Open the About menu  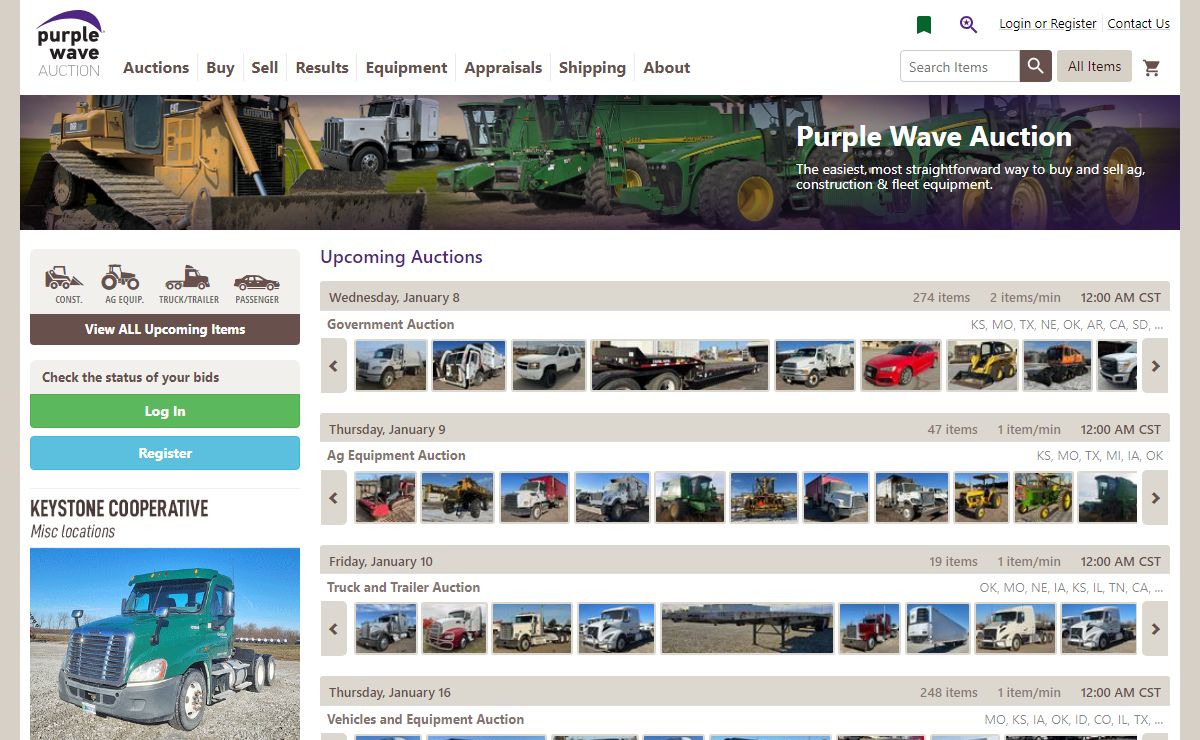667,68
